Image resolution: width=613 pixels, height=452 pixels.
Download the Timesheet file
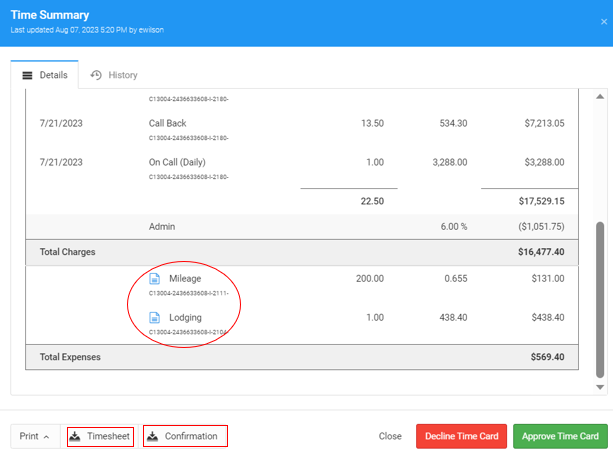tap(100, 437)
